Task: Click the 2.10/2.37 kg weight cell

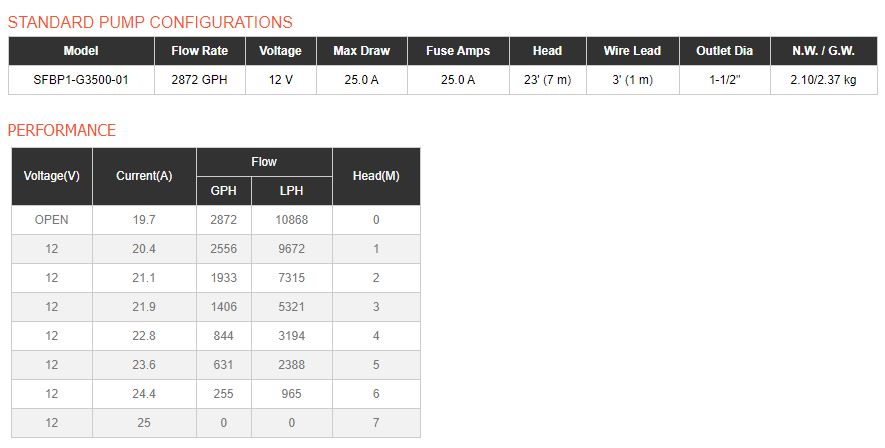Action: click(x=823, y=80)
